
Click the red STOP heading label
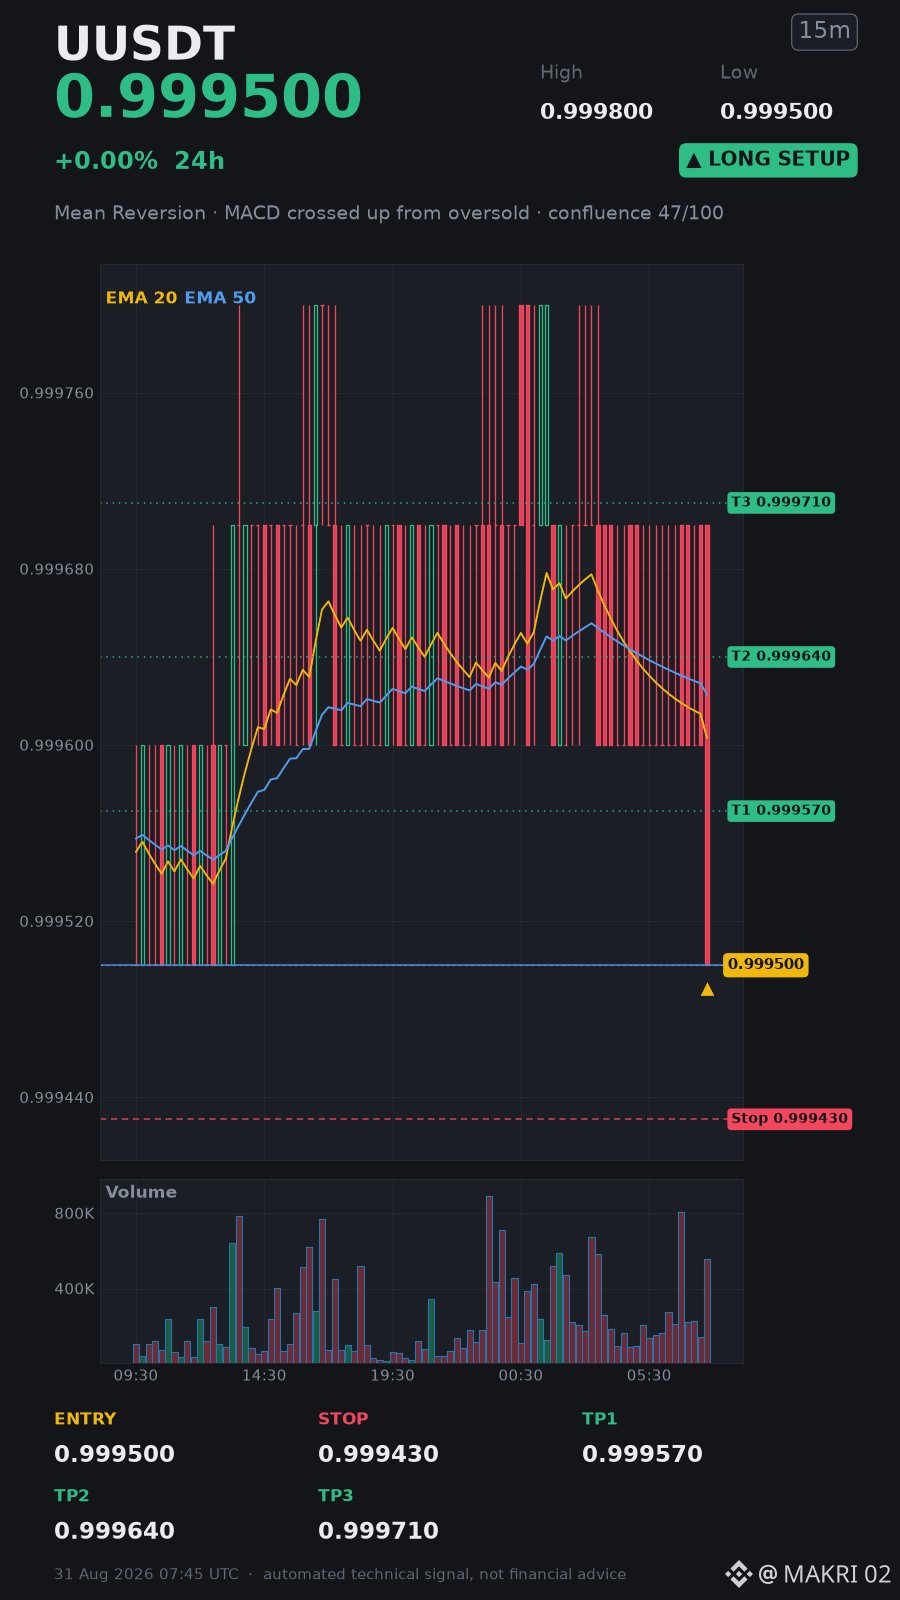pyautogui.click(x=343, y=1419)
